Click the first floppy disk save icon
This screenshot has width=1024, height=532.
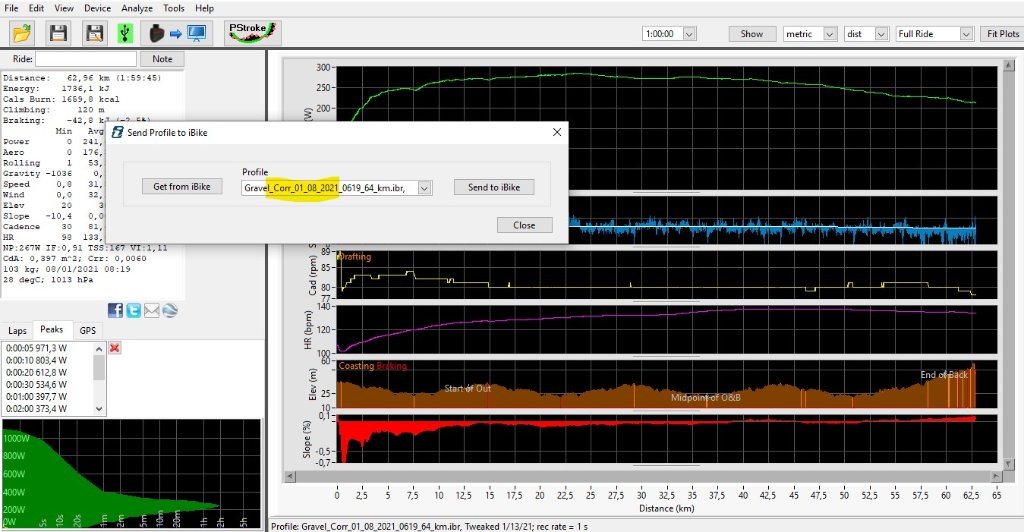coord(58,33)
